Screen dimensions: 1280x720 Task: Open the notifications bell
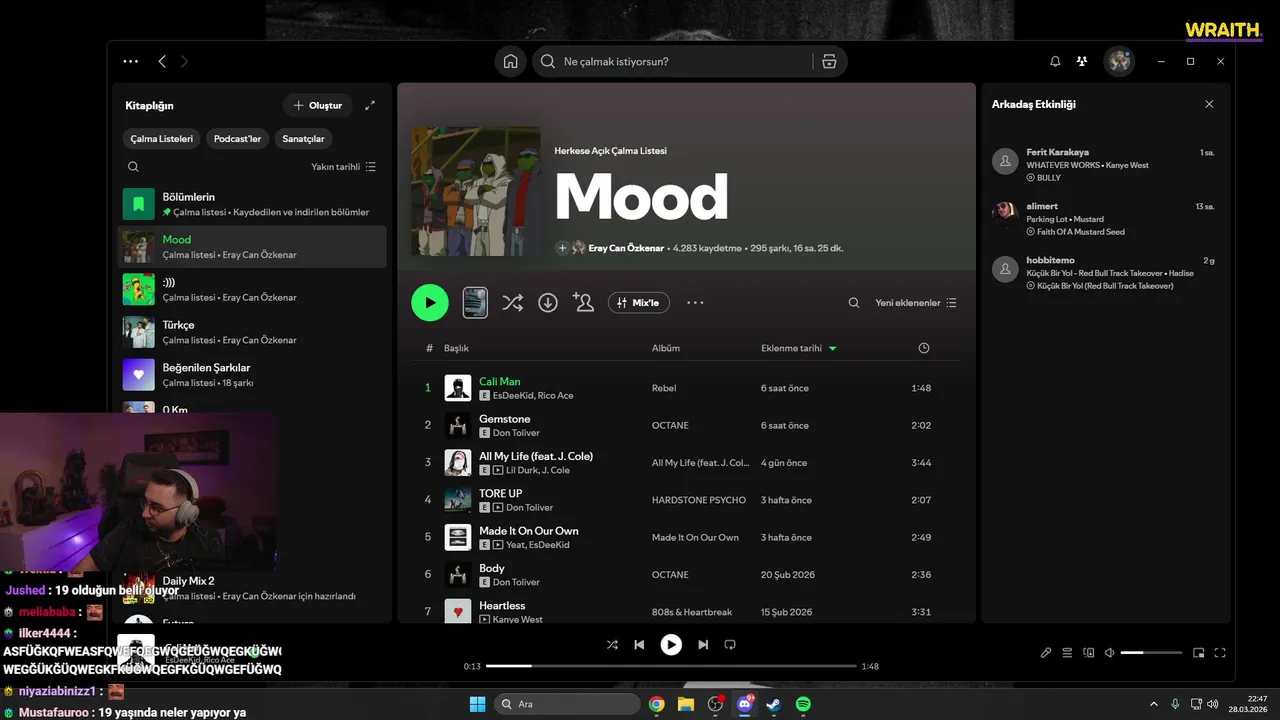coord(1055,61)
